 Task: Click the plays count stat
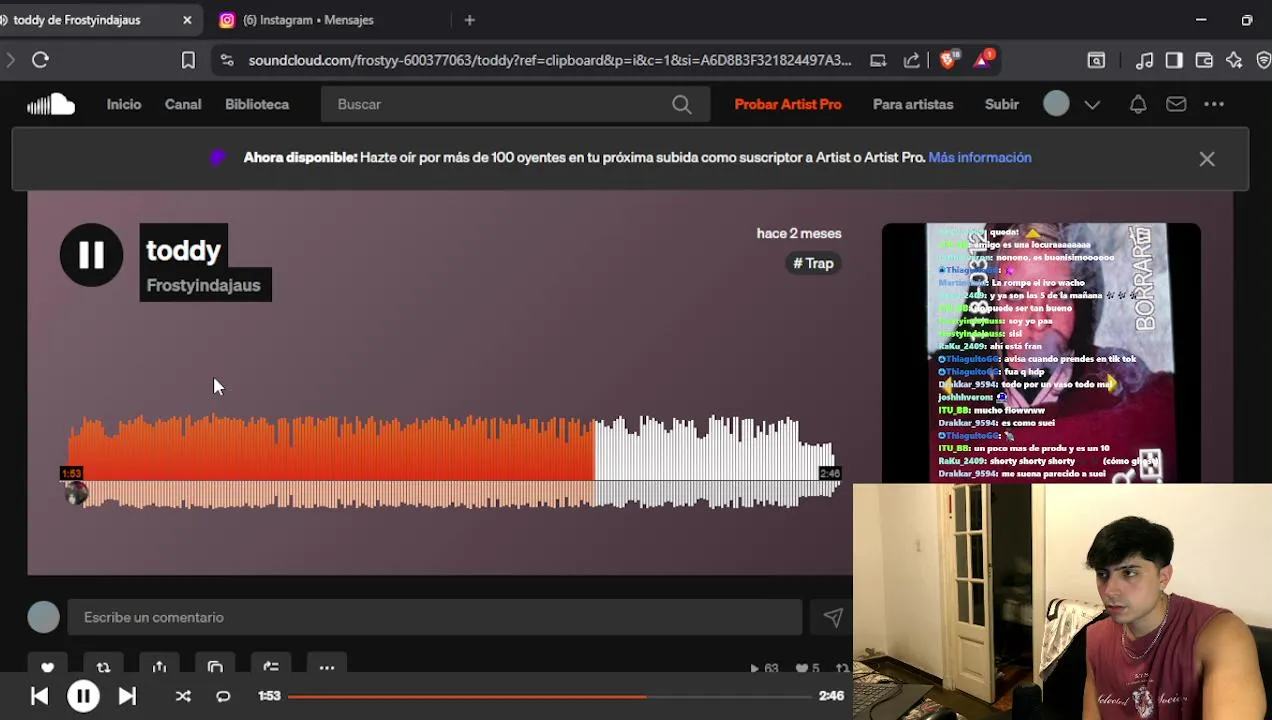click(764, 668)
